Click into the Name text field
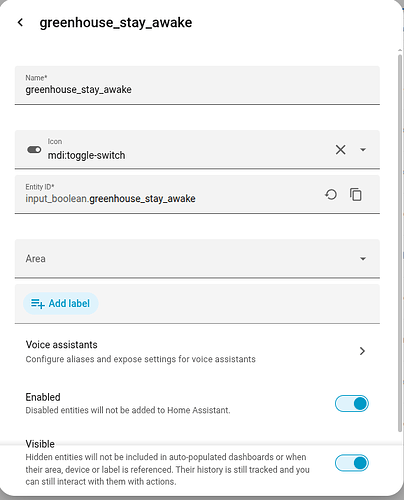 coord(197,85)
